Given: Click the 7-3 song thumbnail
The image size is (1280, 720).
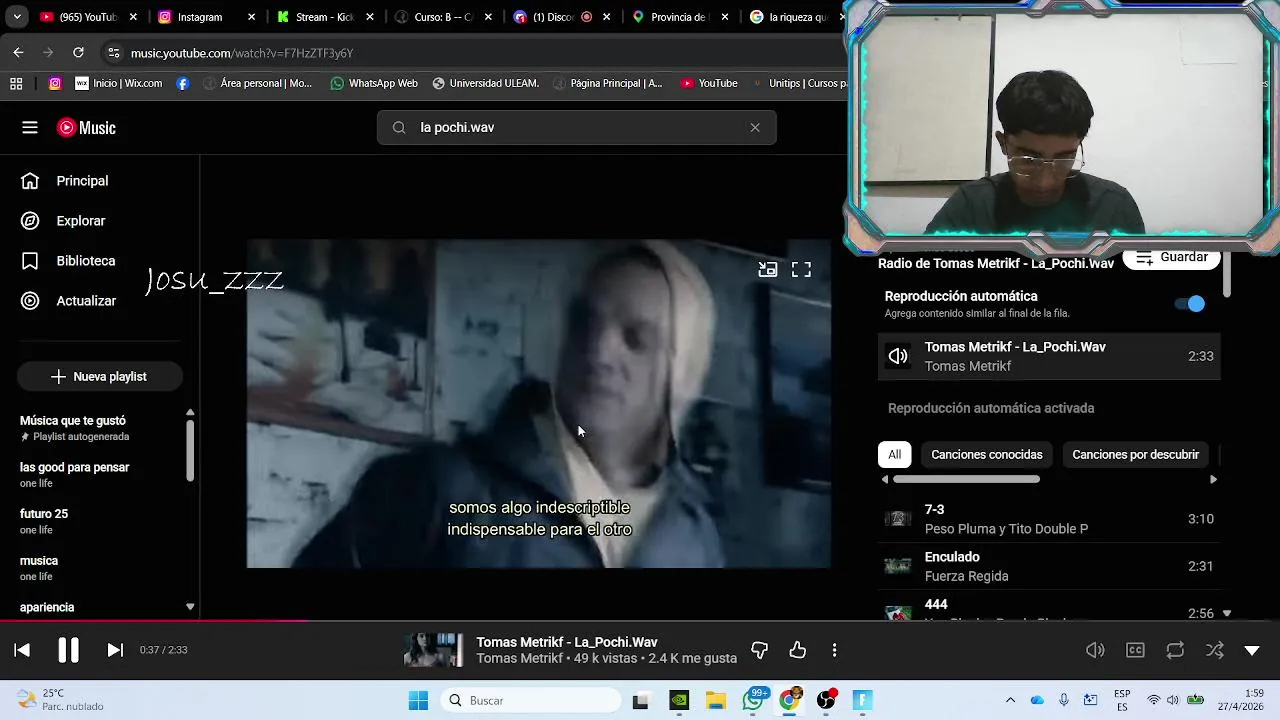Looking at the screenshot, I should tap(897, 519).
